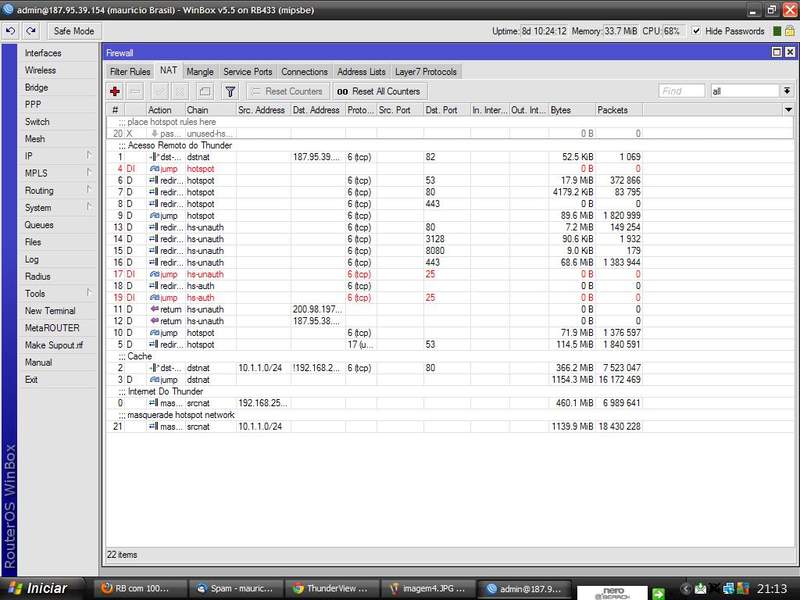Viewport: 800px width, 600px height.
Task: Toggle the Hide Passwords checkbox
Action: click(x=696, y=31)
